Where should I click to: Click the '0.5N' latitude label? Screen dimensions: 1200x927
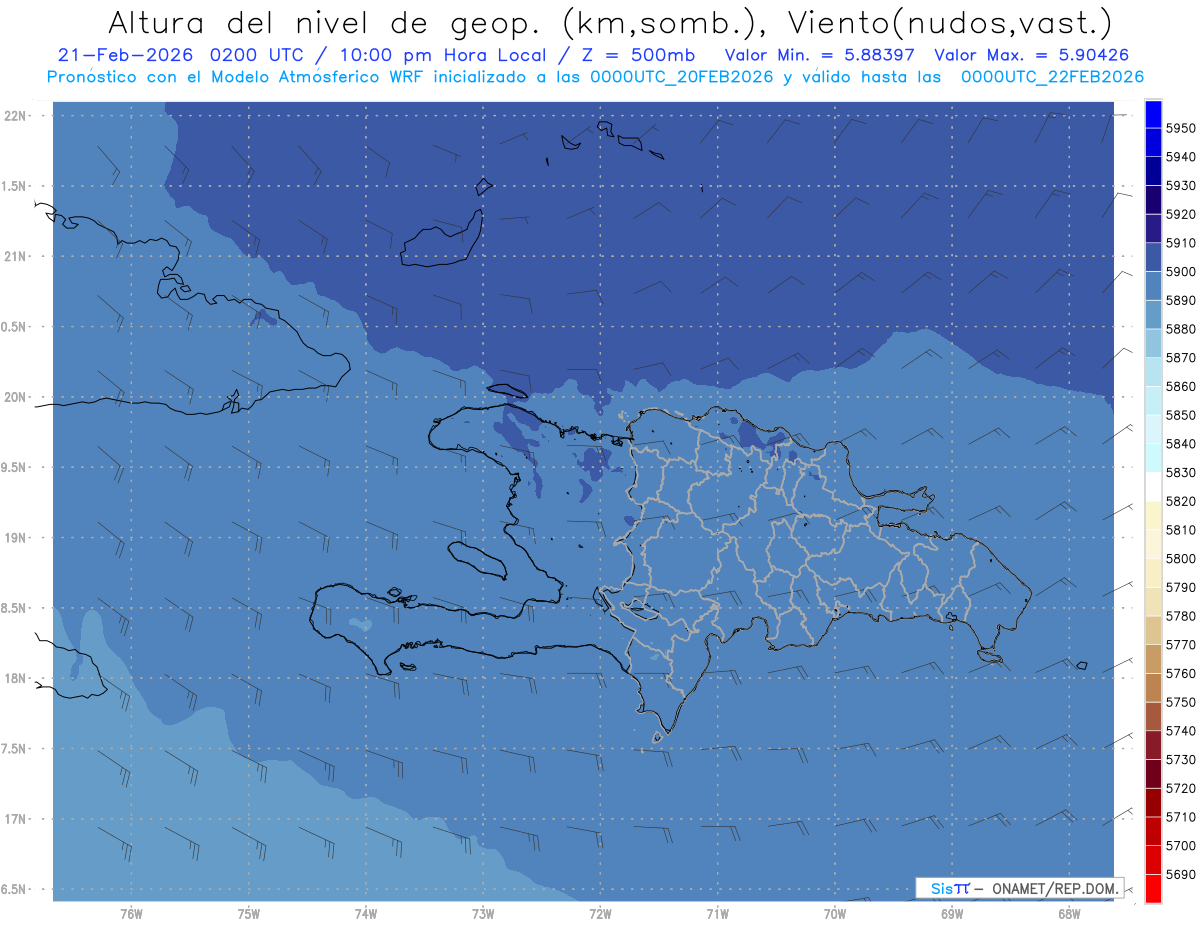(15, 327)
